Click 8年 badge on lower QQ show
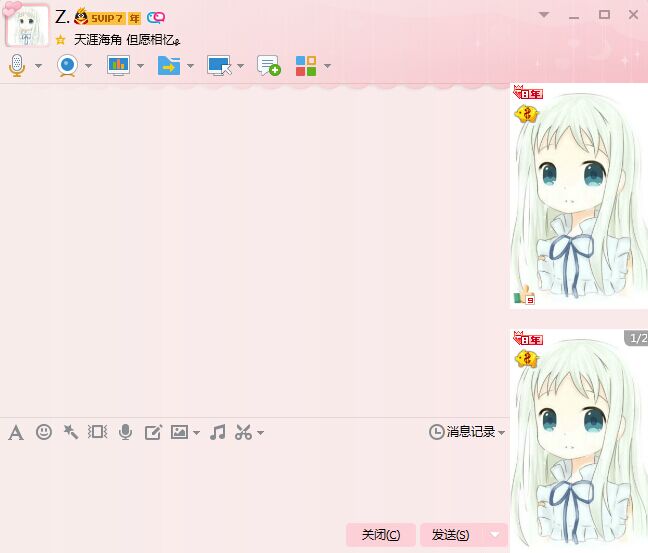 528,338
